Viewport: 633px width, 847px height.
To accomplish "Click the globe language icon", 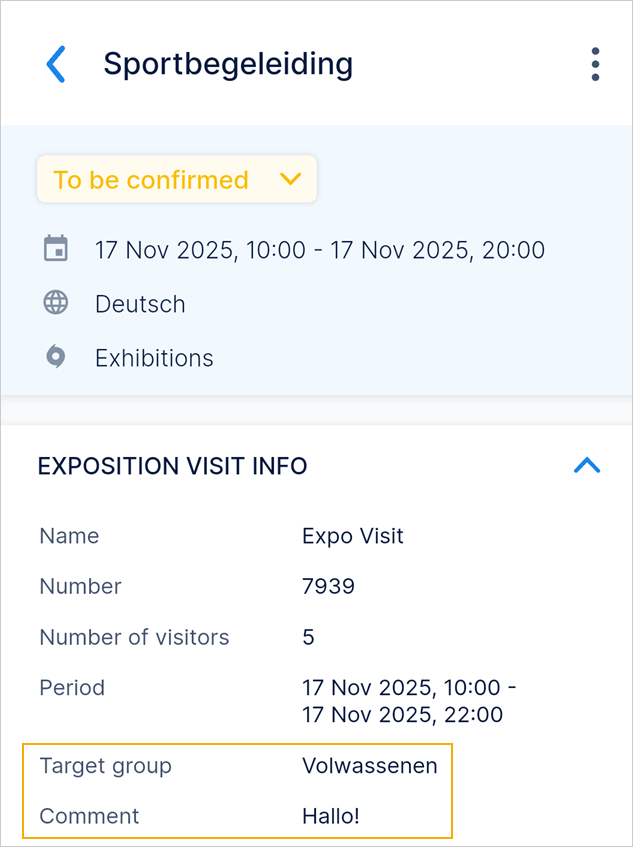I will pyautogui.click(x=56, y=303).
